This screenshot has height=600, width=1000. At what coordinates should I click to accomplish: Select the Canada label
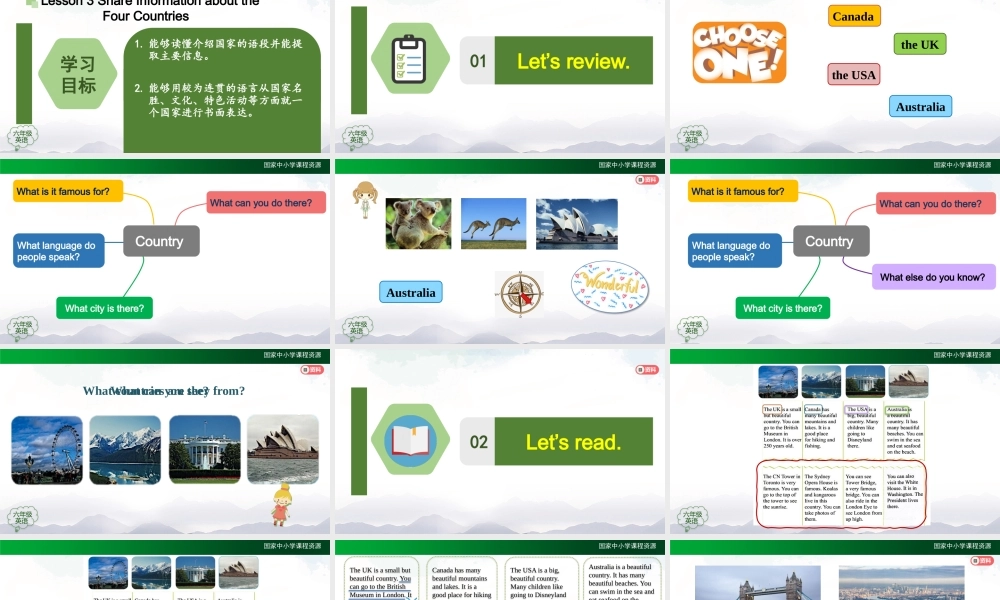(853, 16)
